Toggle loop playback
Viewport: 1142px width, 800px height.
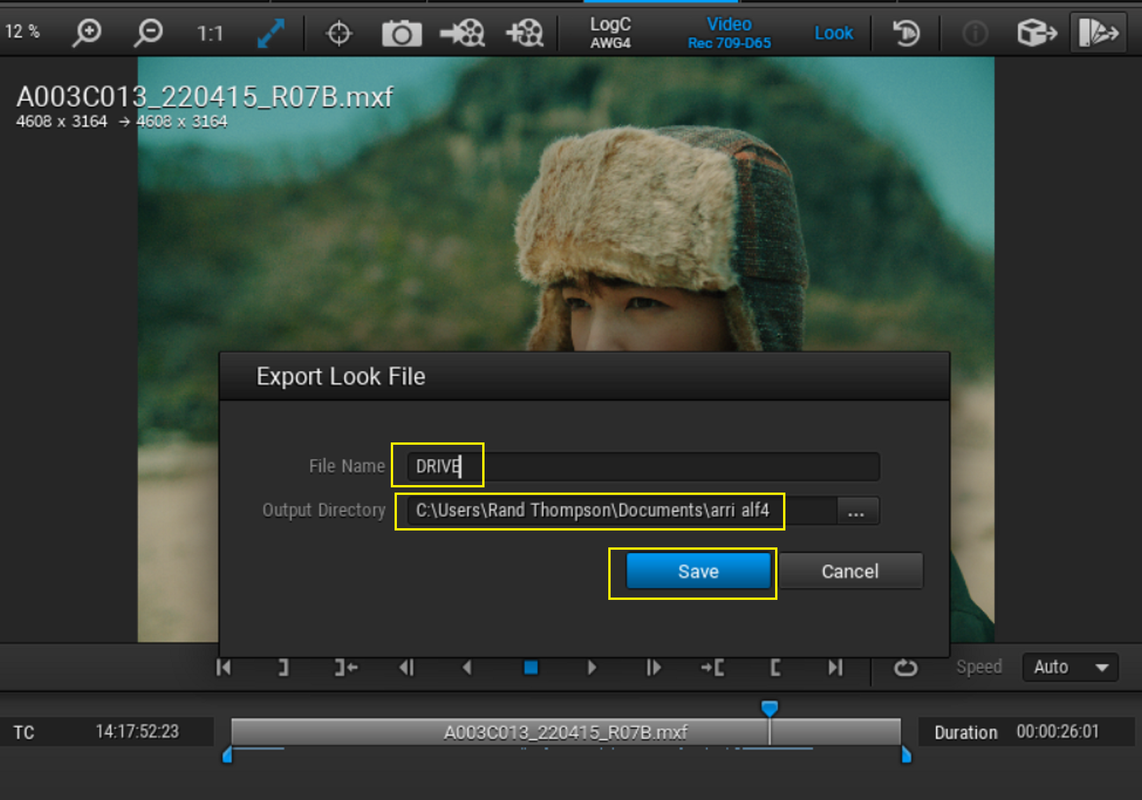906,667
